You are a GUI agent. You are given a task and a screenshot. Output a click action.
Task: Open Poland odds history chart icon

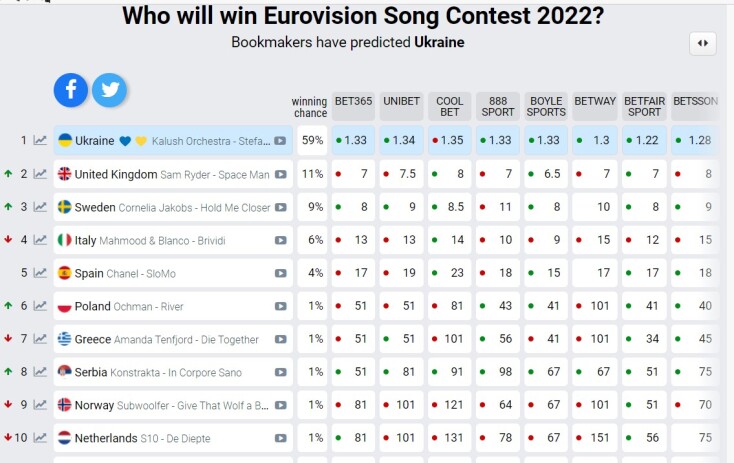pos(40,306)
